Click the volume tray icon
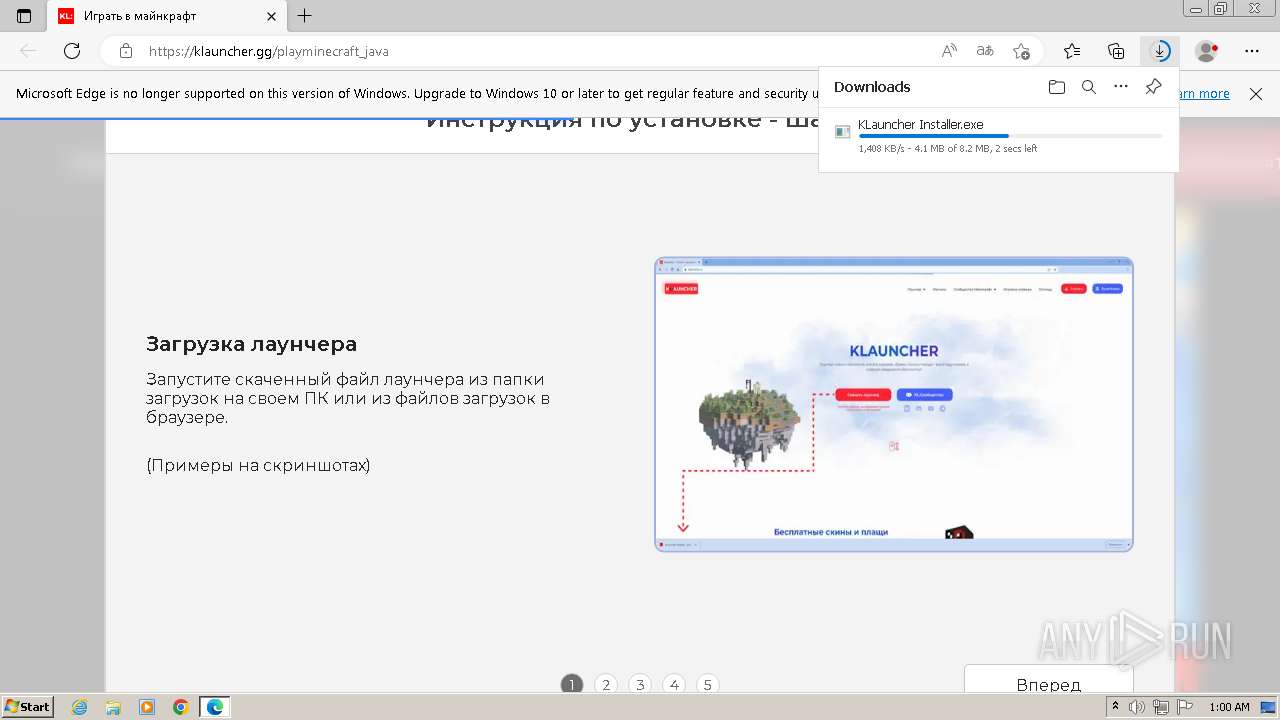This screenshot has width=1280, height=720. click(1137, 707)
